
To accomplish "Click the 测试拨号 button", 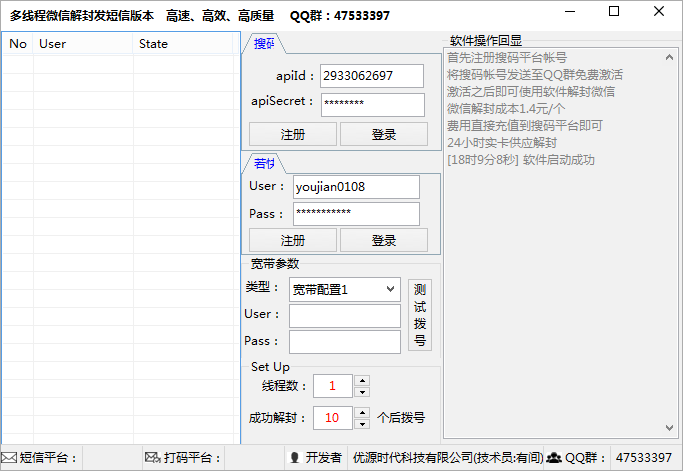I will pyautogui.click(x=420, y=315).
